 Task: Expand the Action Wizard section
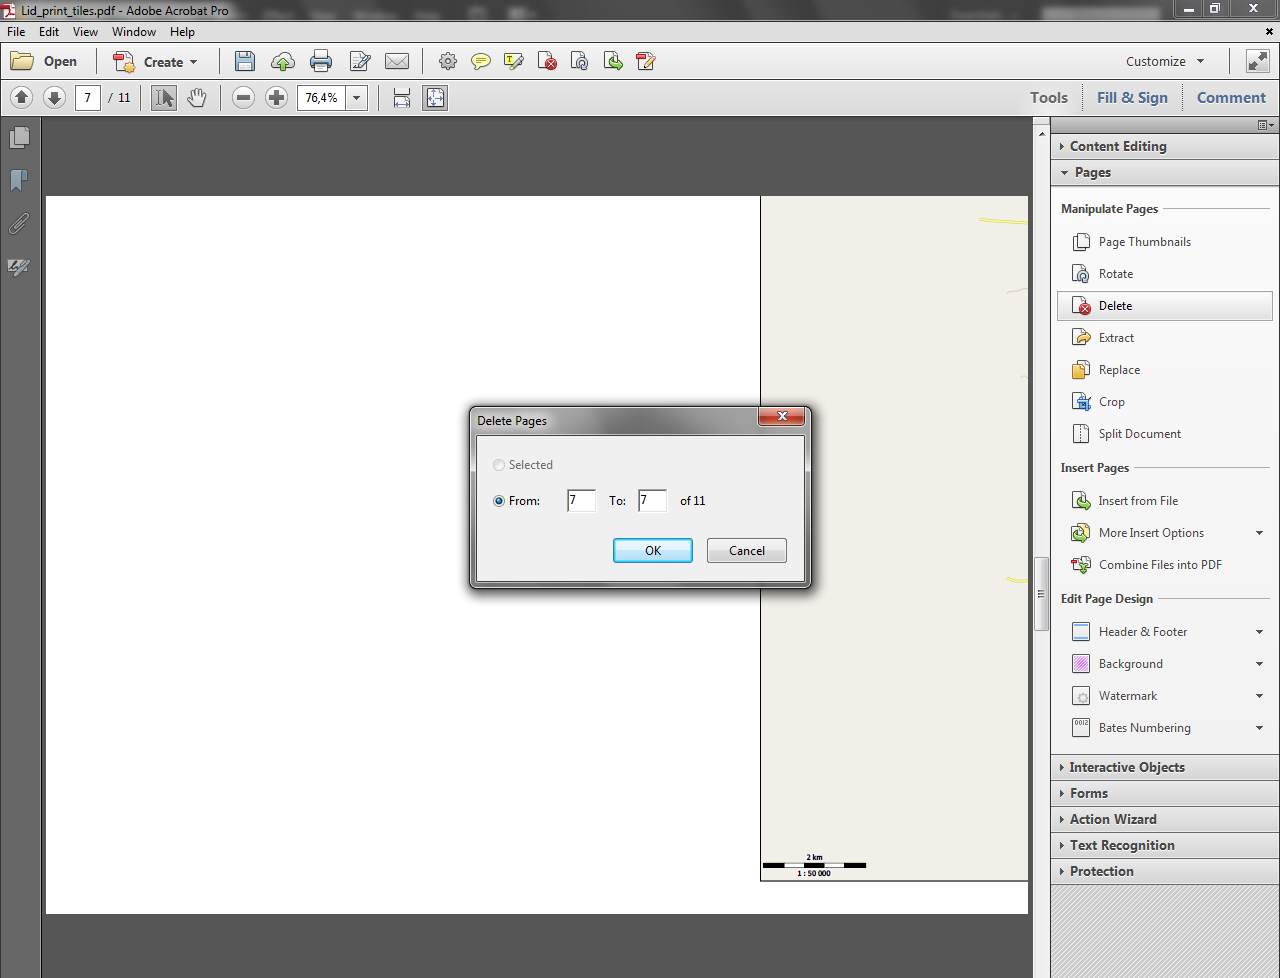point(1165,819)
